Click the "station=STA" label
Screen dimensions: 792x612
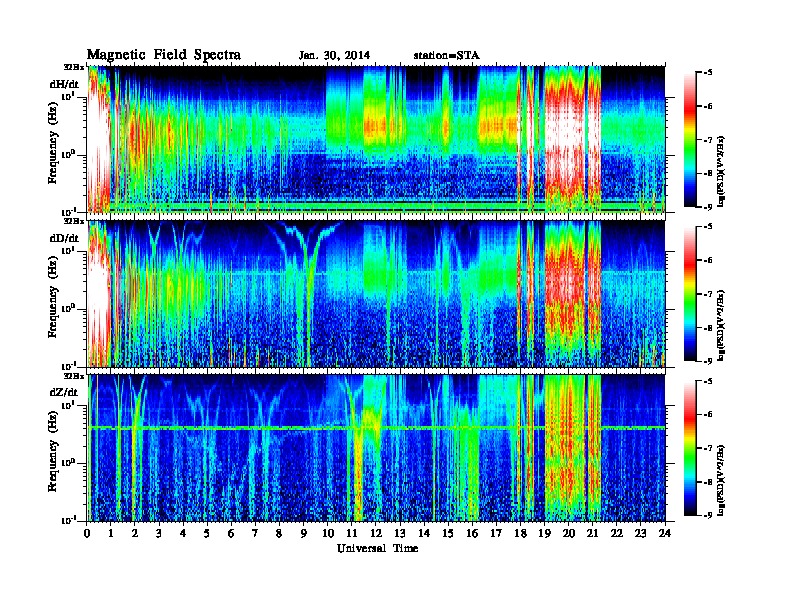coord(446,56)
